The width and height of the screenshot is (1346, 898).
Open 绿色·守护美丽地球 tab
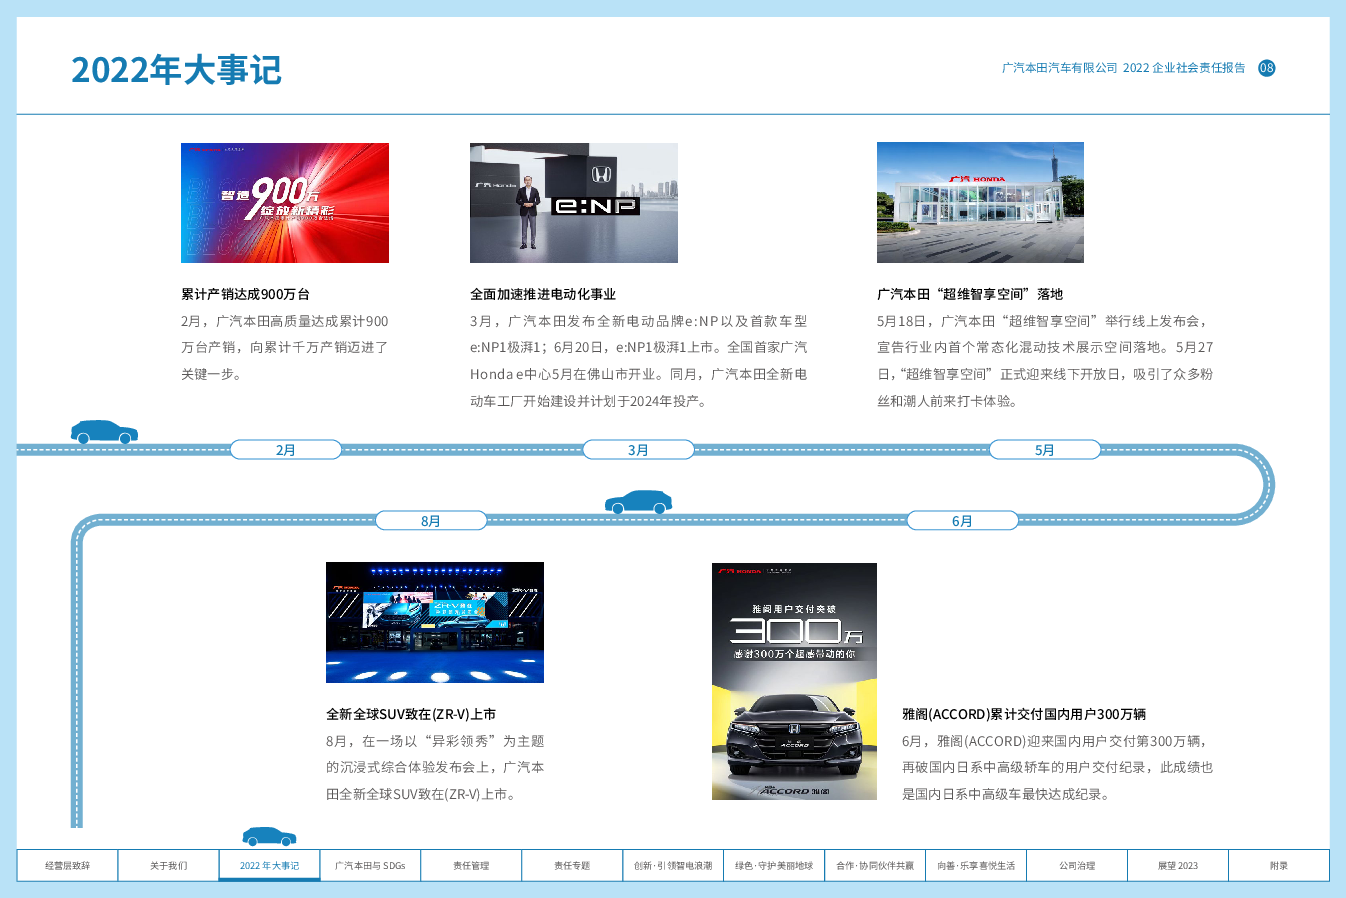pos(774,865)
